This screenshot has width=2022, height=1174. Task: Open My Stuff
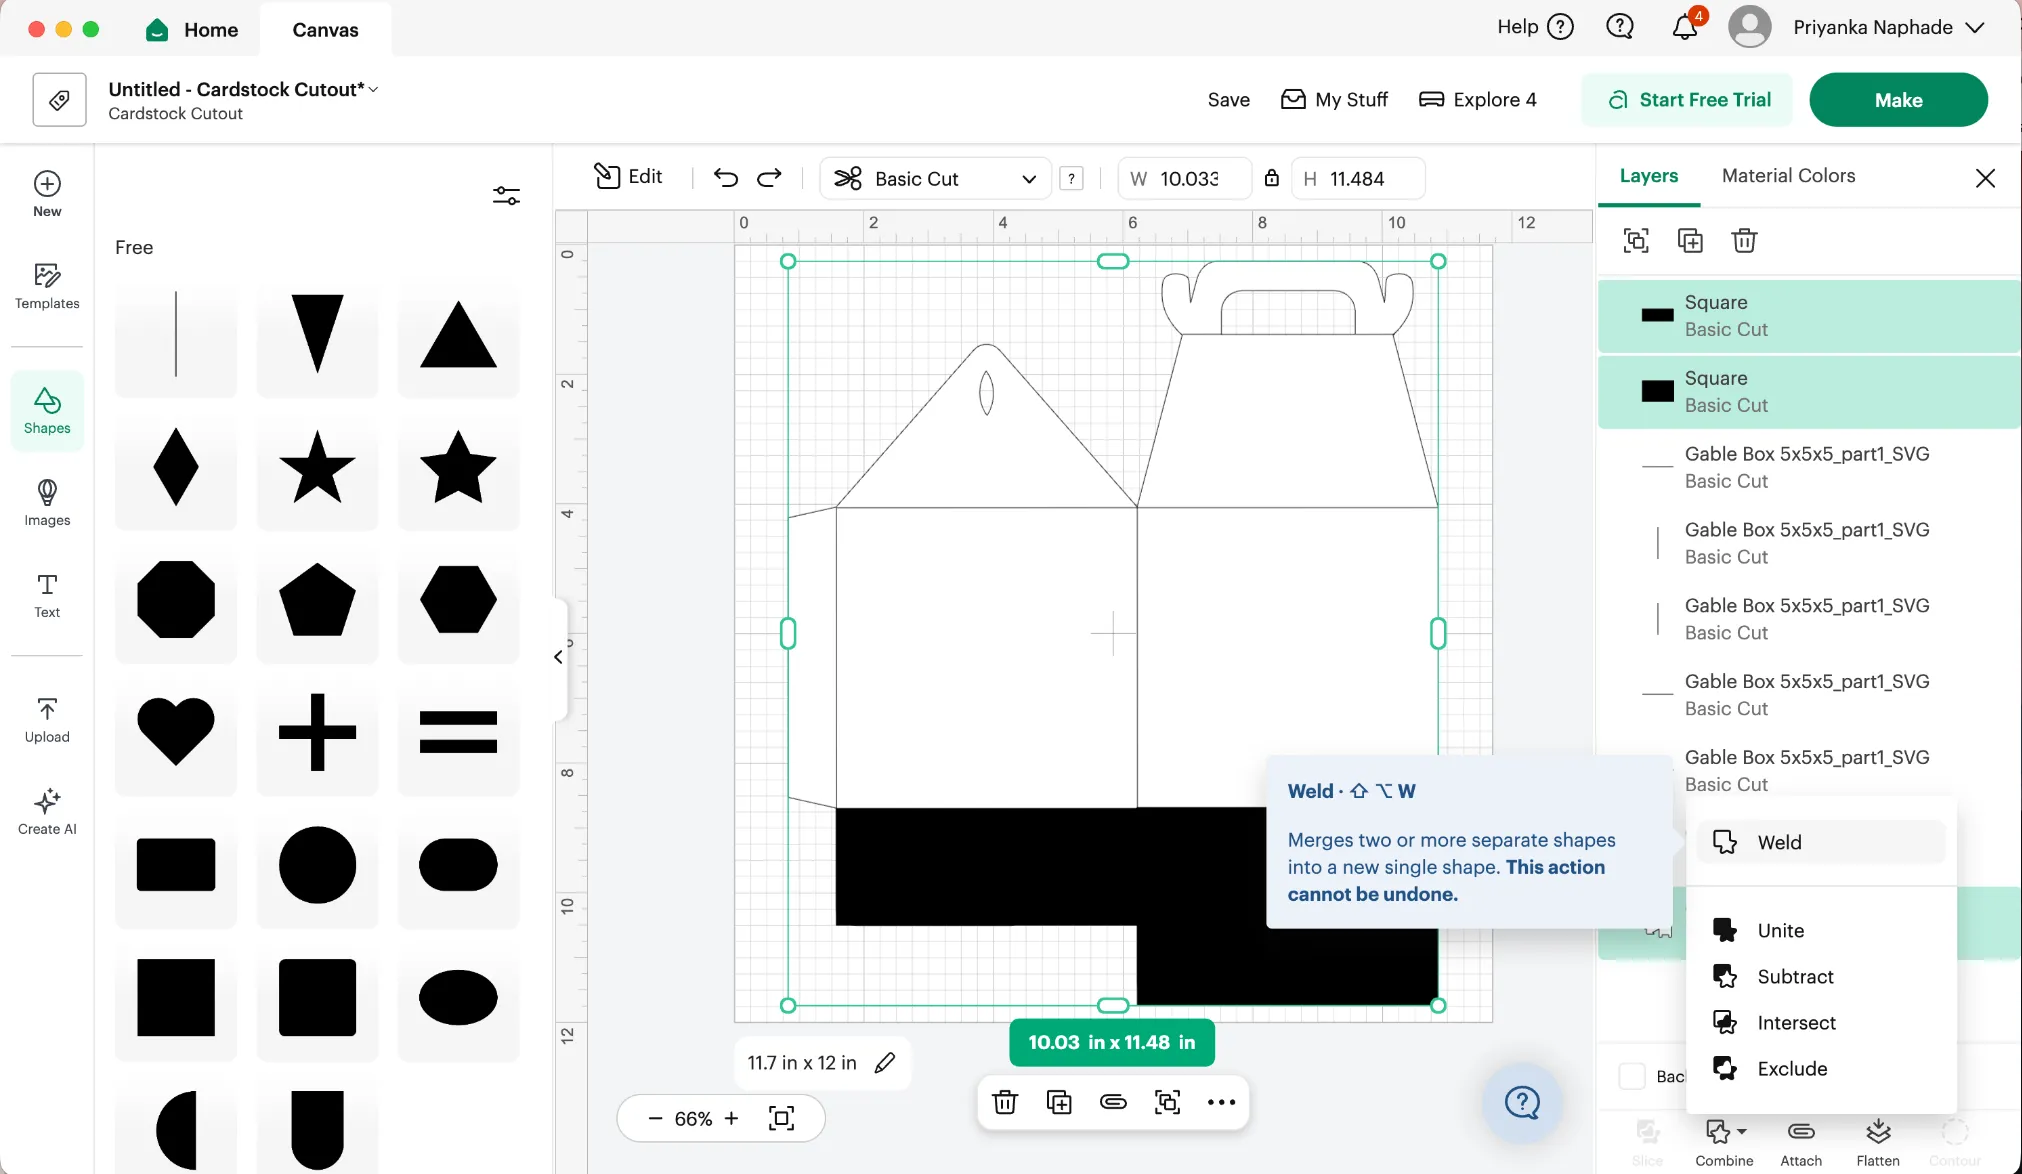tap(1335, 100)
